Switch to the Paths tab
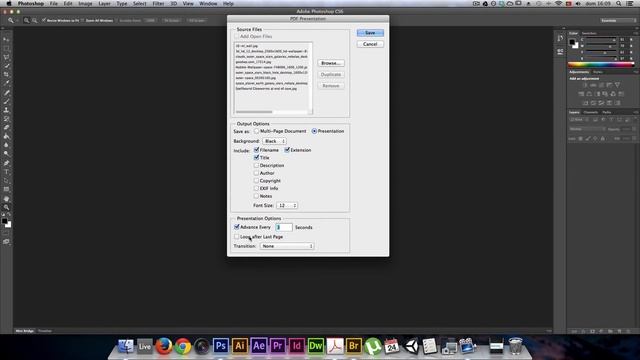640x360 pixels. (607, 112)
